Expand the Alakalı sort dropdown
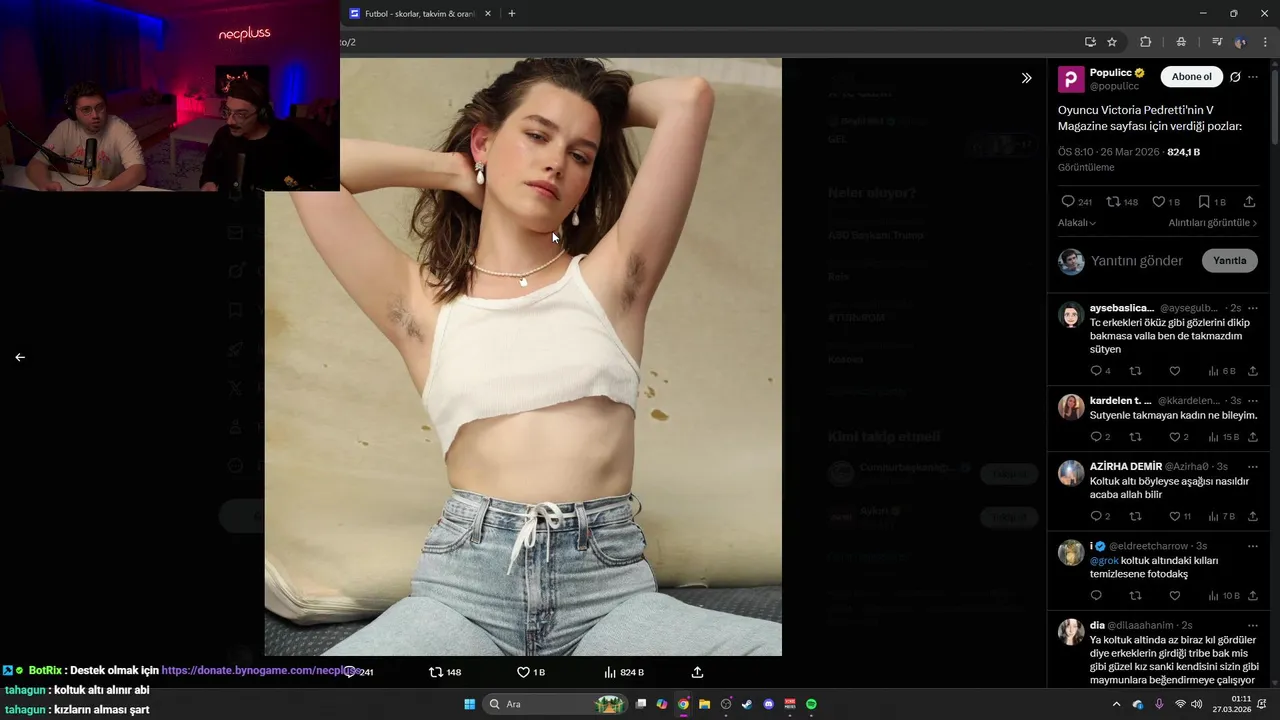 pos(1077,223)
